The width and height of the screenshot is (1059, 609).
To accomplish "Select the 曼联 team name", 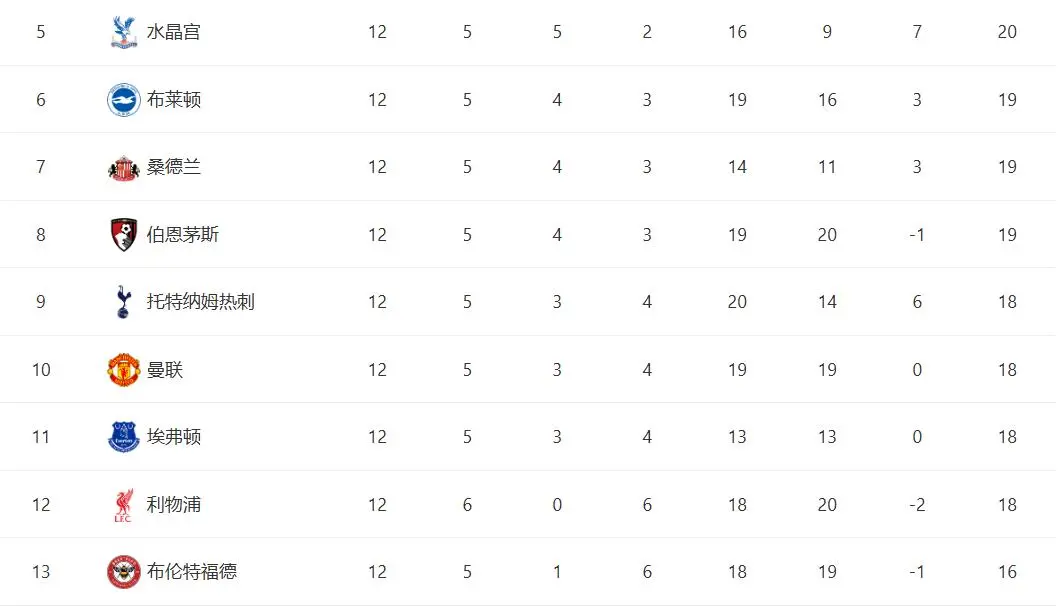I will click(x=165, y=370).
